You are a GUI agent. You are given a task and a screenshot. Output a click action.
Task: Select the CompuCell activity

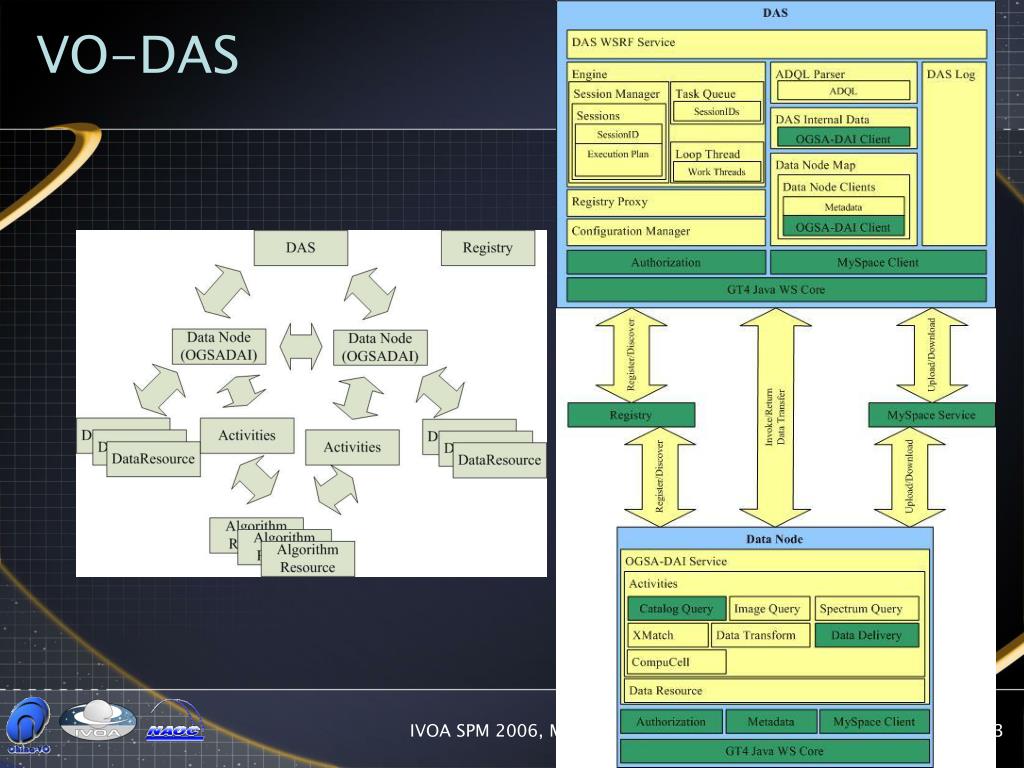[x=677, y=662]
